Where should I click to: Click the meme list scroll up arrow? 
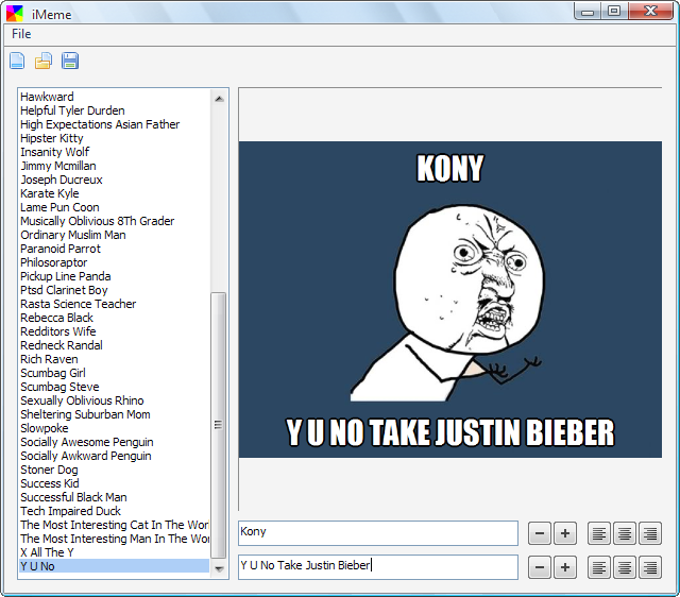[x=219, y=99]
